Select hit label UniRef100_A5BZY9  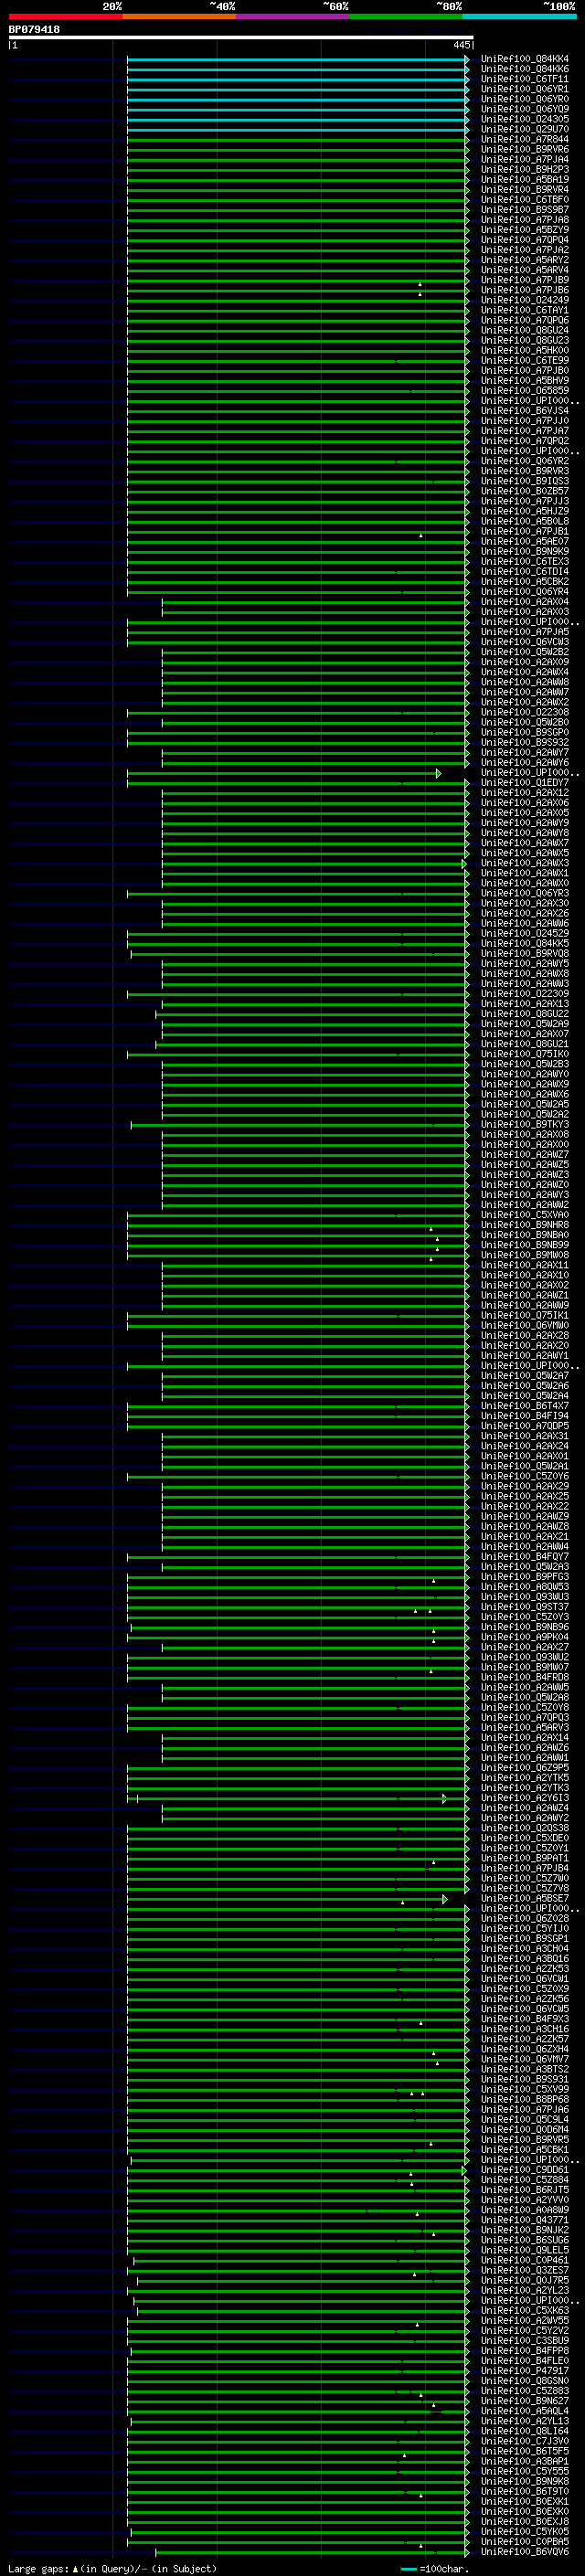(525, 229)
